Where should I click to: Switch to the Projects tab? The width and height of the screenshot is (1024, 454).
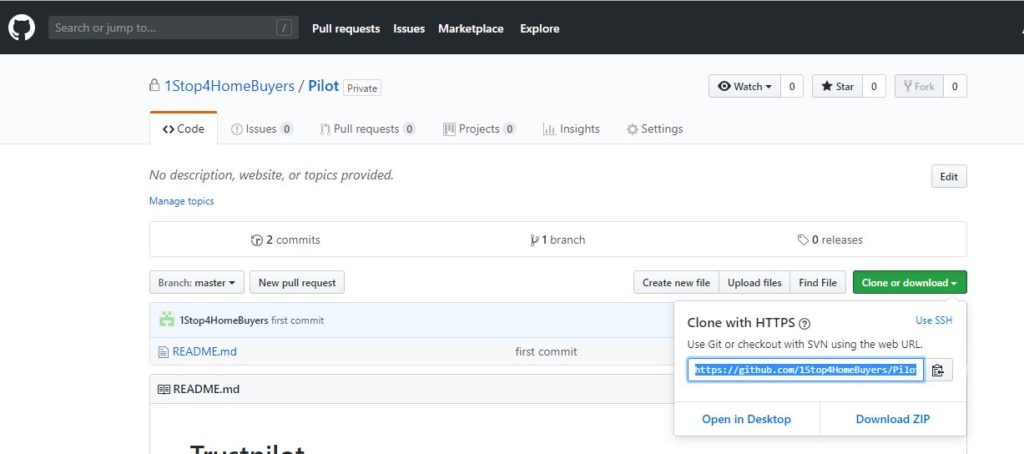[479, 129]
